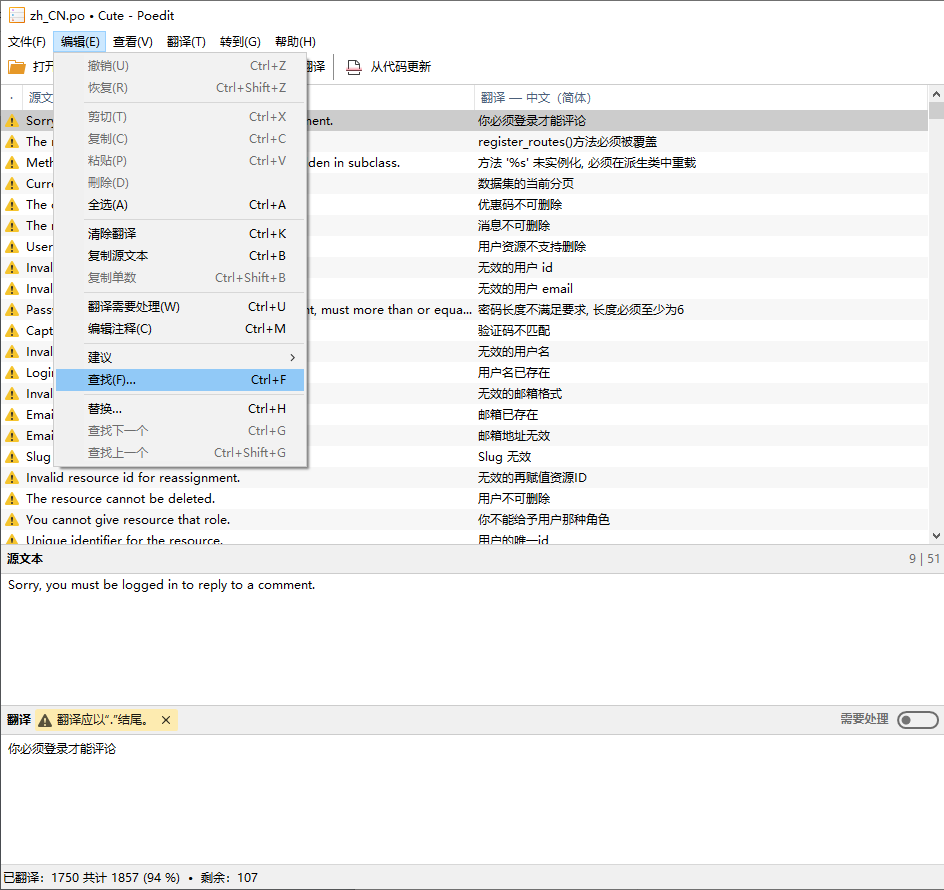Click the open-folder icon in the toolbar

coord(17,67)
